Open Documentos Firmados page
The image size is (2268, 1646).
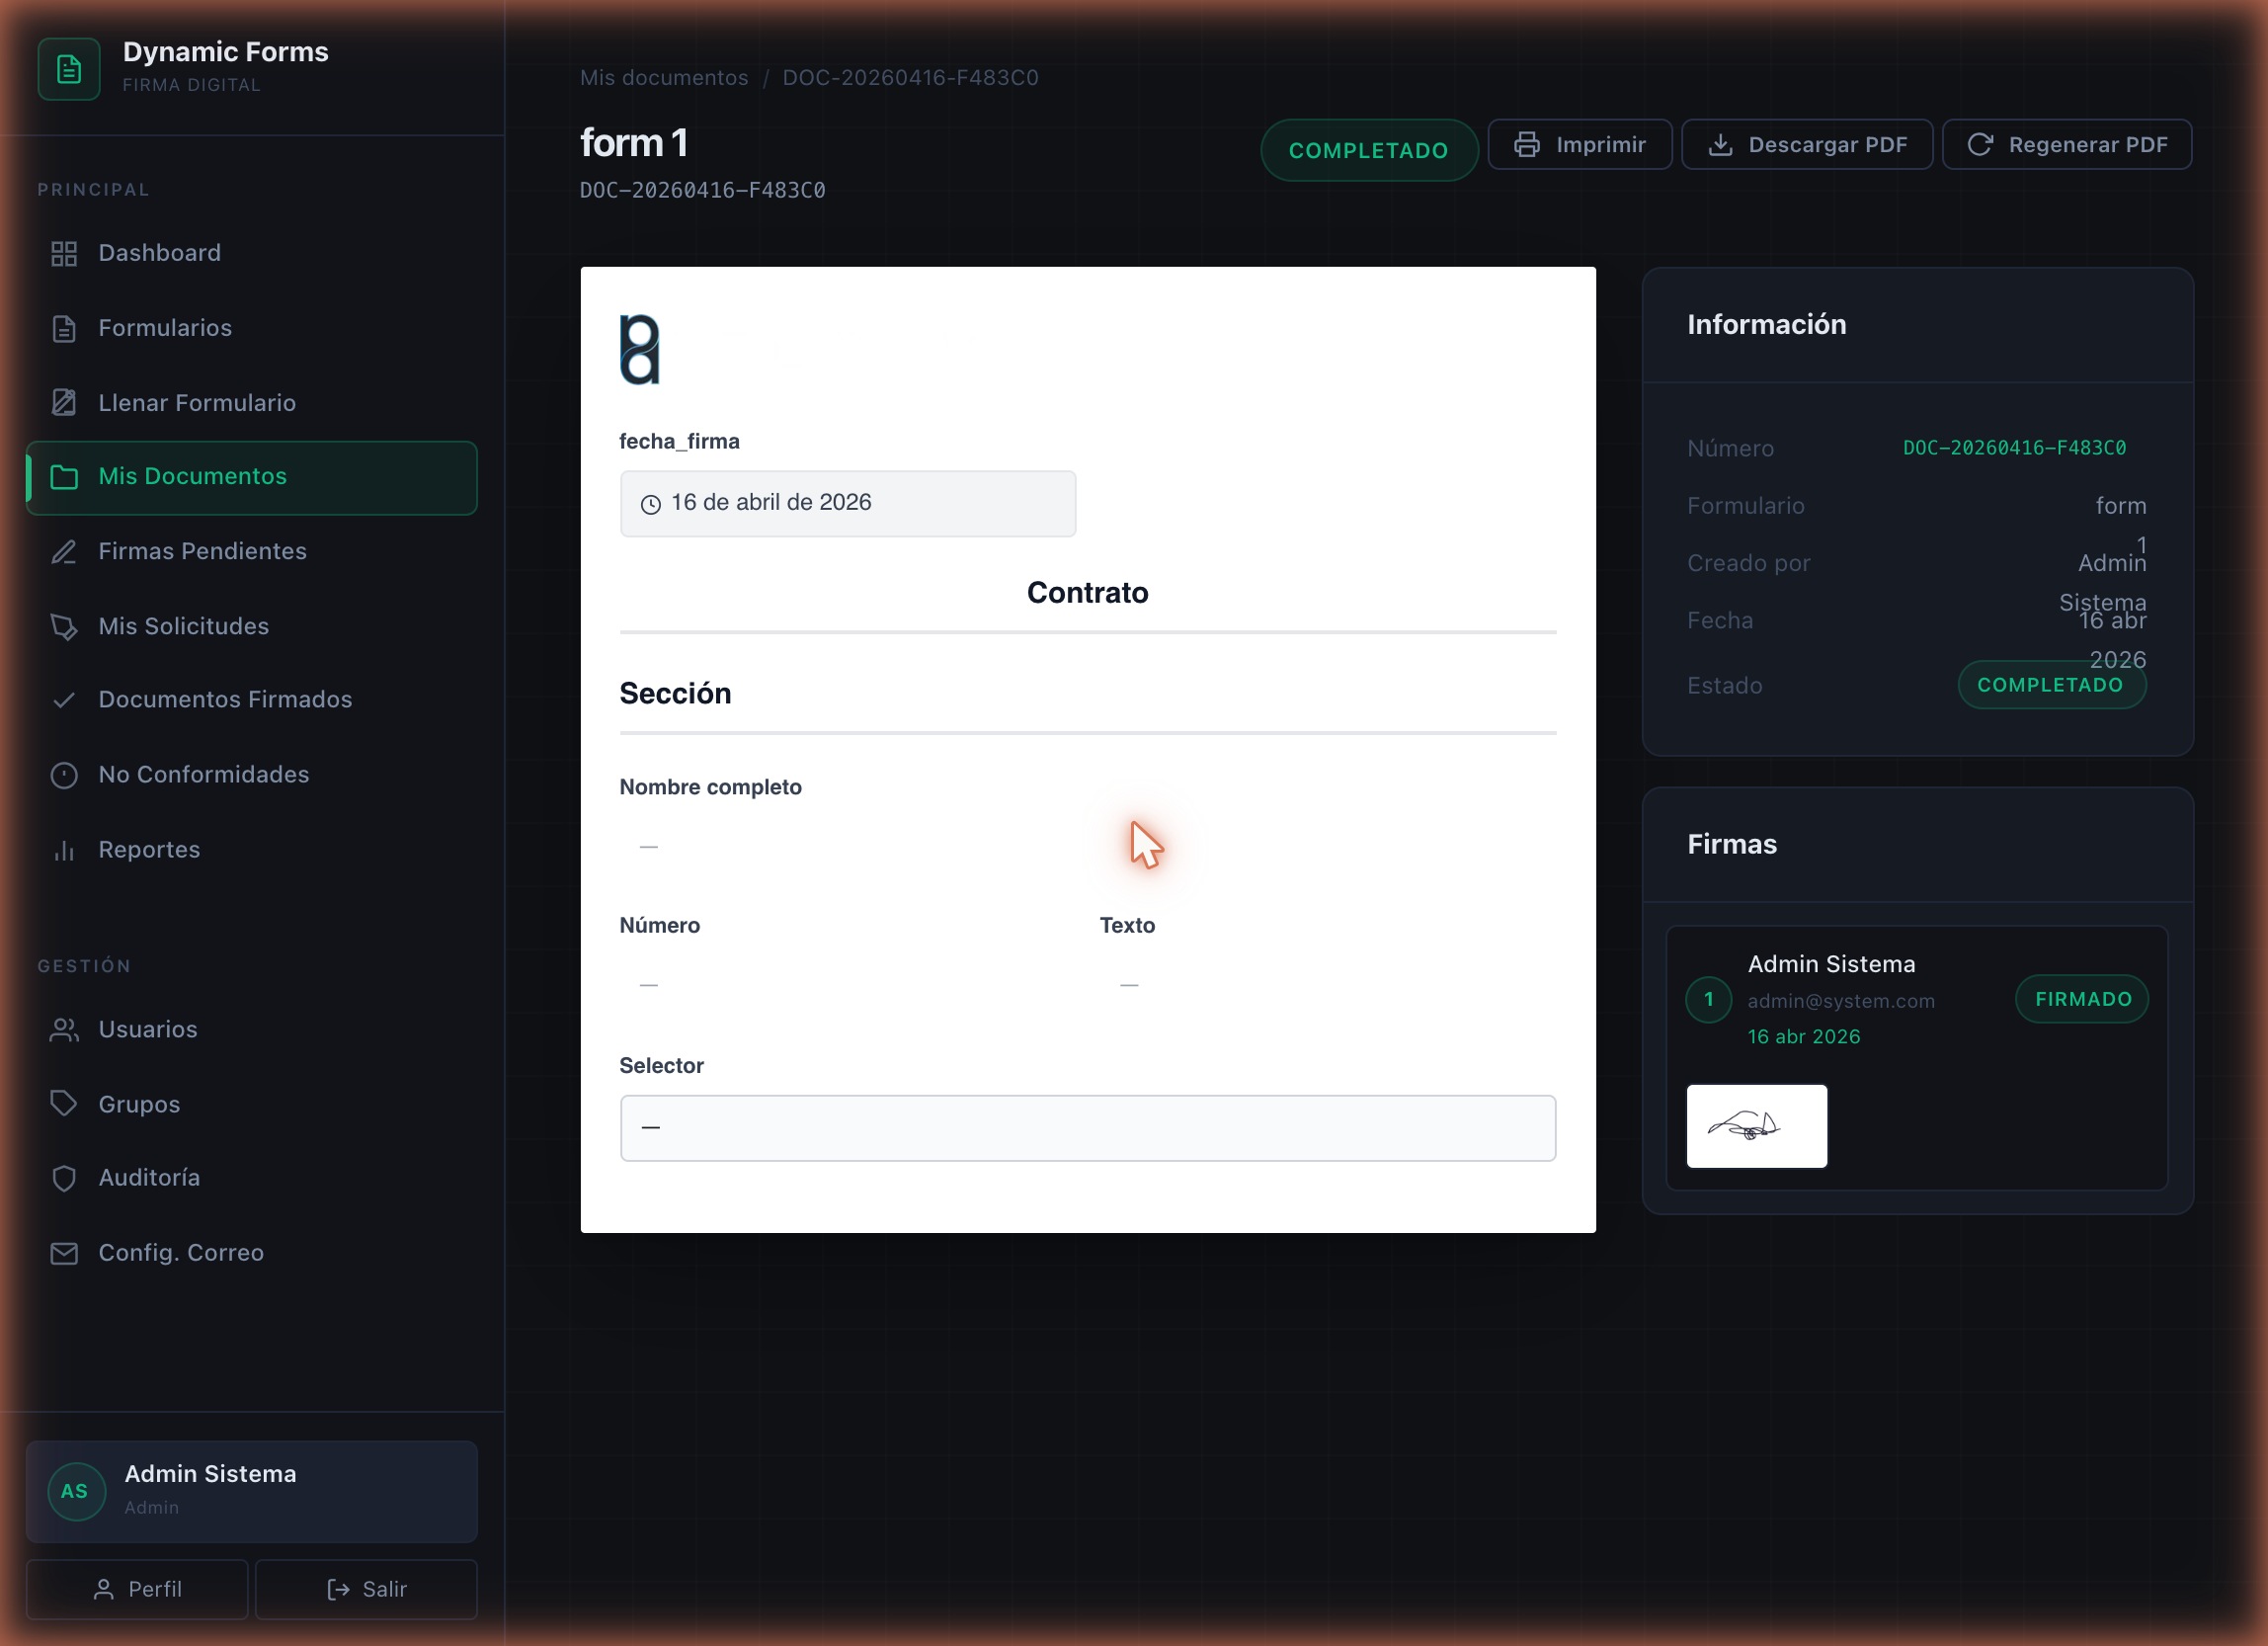(252, 700)
